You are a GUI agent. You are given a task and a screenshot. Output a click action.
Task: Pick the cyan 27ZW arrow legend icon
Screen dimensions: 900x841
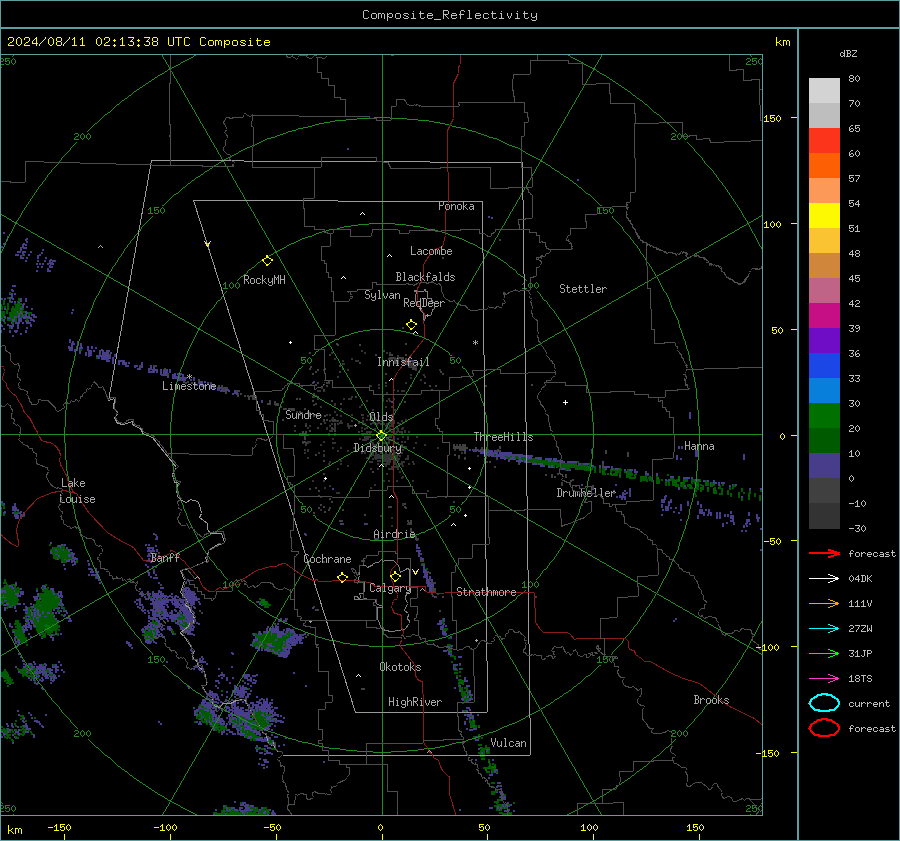click(x=824, y=628)
